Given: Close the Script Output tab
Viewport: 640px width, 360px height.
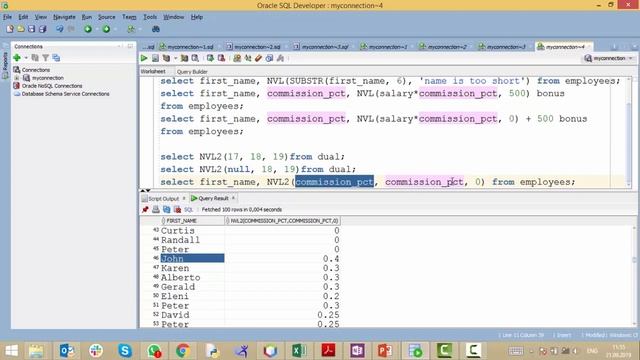Looking at the screenshot, I should pos(184,198).
